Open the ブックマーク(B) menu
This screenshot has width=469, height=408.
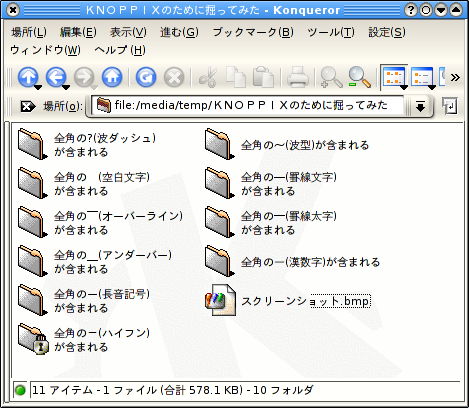click(253, 32)
